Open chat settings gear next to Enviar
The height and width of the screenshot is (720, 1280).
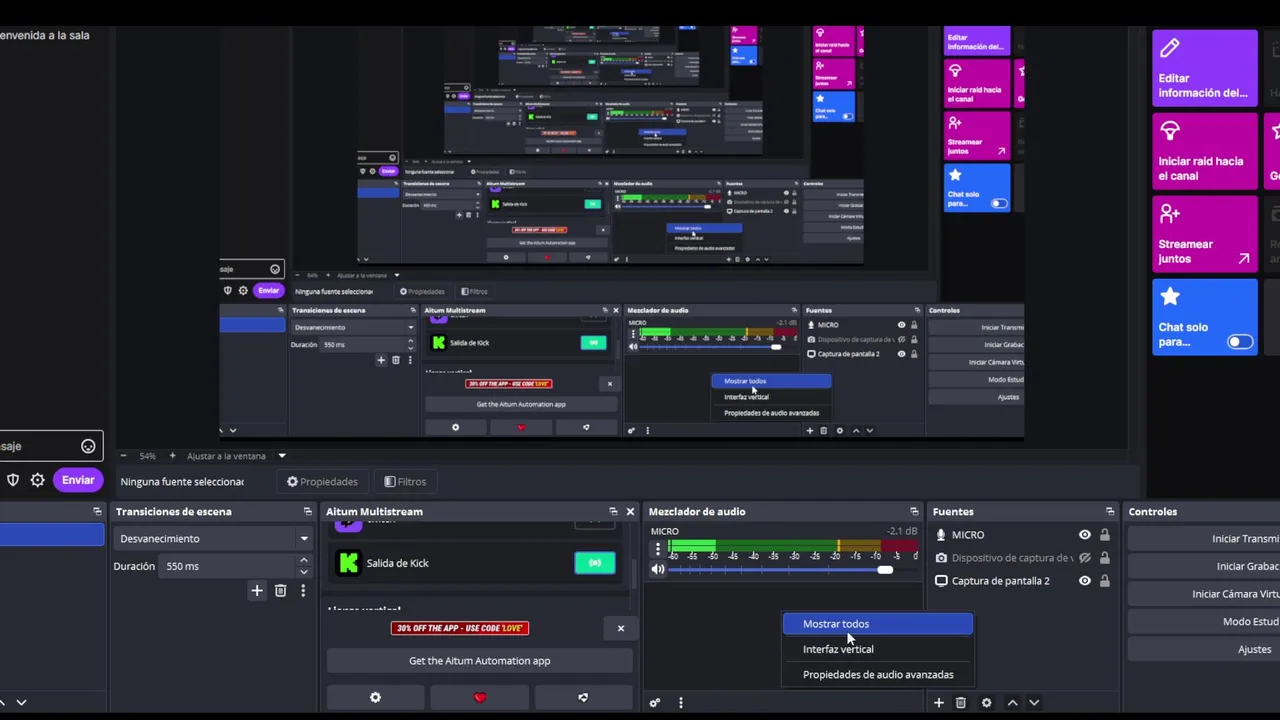point(37,480)
